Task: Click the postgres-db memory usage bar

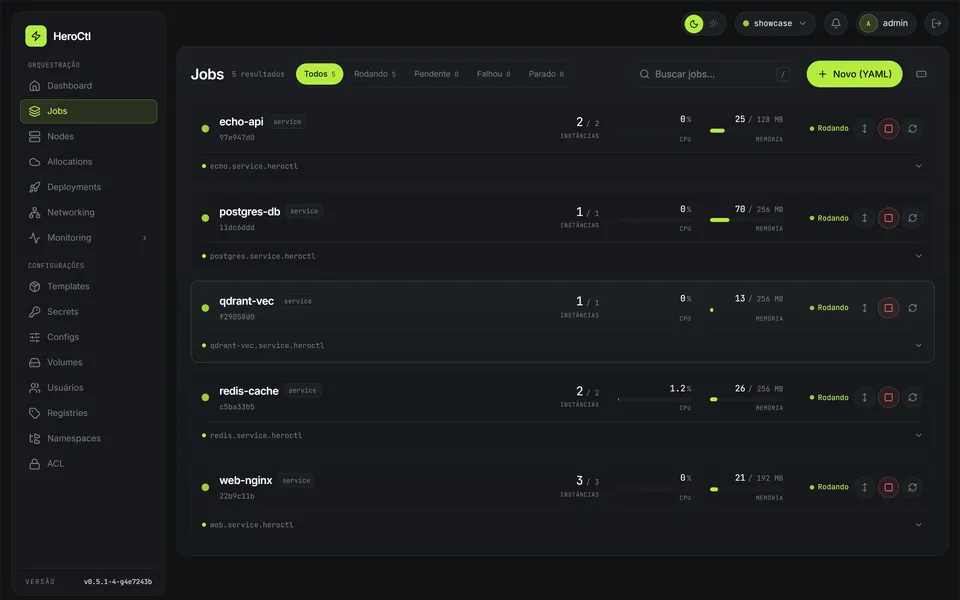Action: 746,220
